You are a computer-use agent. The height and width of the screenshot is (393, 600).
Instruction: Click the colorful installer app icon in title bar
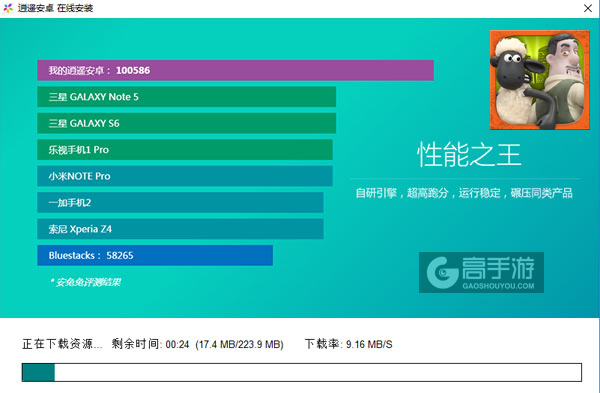point(8,8)
